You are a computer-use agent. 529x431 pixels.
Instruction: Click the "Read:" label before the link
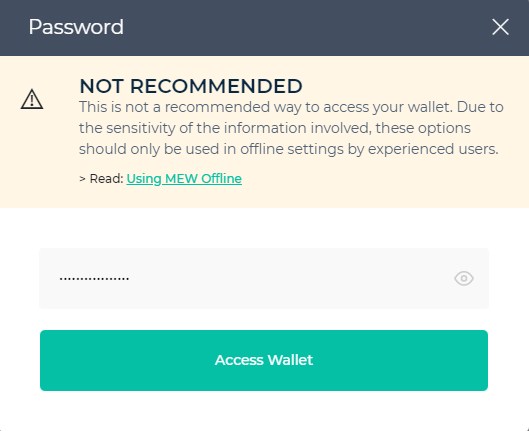106,178
